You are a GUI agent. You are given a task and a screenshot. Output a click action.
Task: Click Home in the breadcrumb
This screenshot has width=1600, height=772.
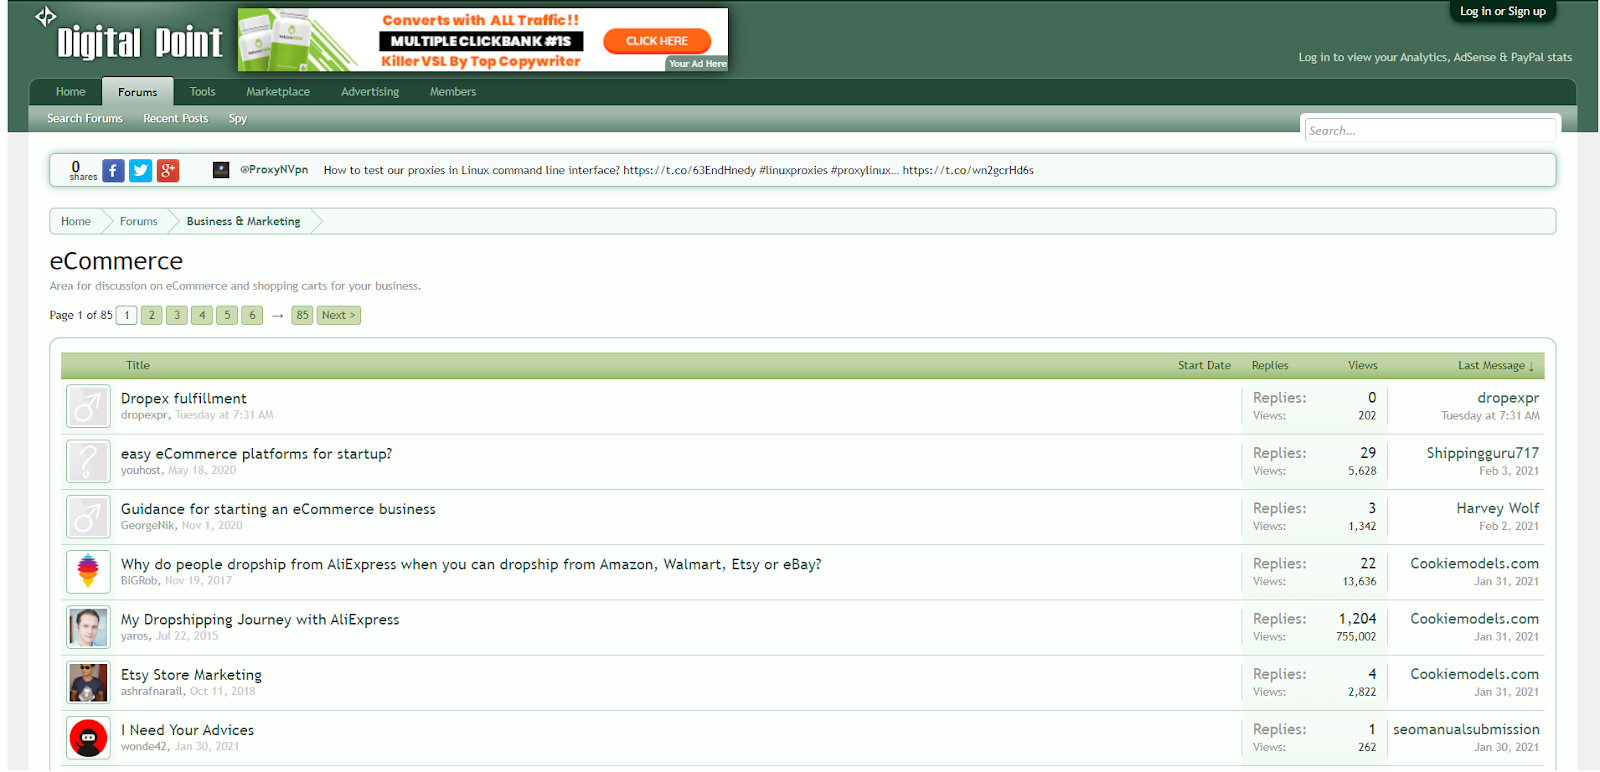pos(76,222)
